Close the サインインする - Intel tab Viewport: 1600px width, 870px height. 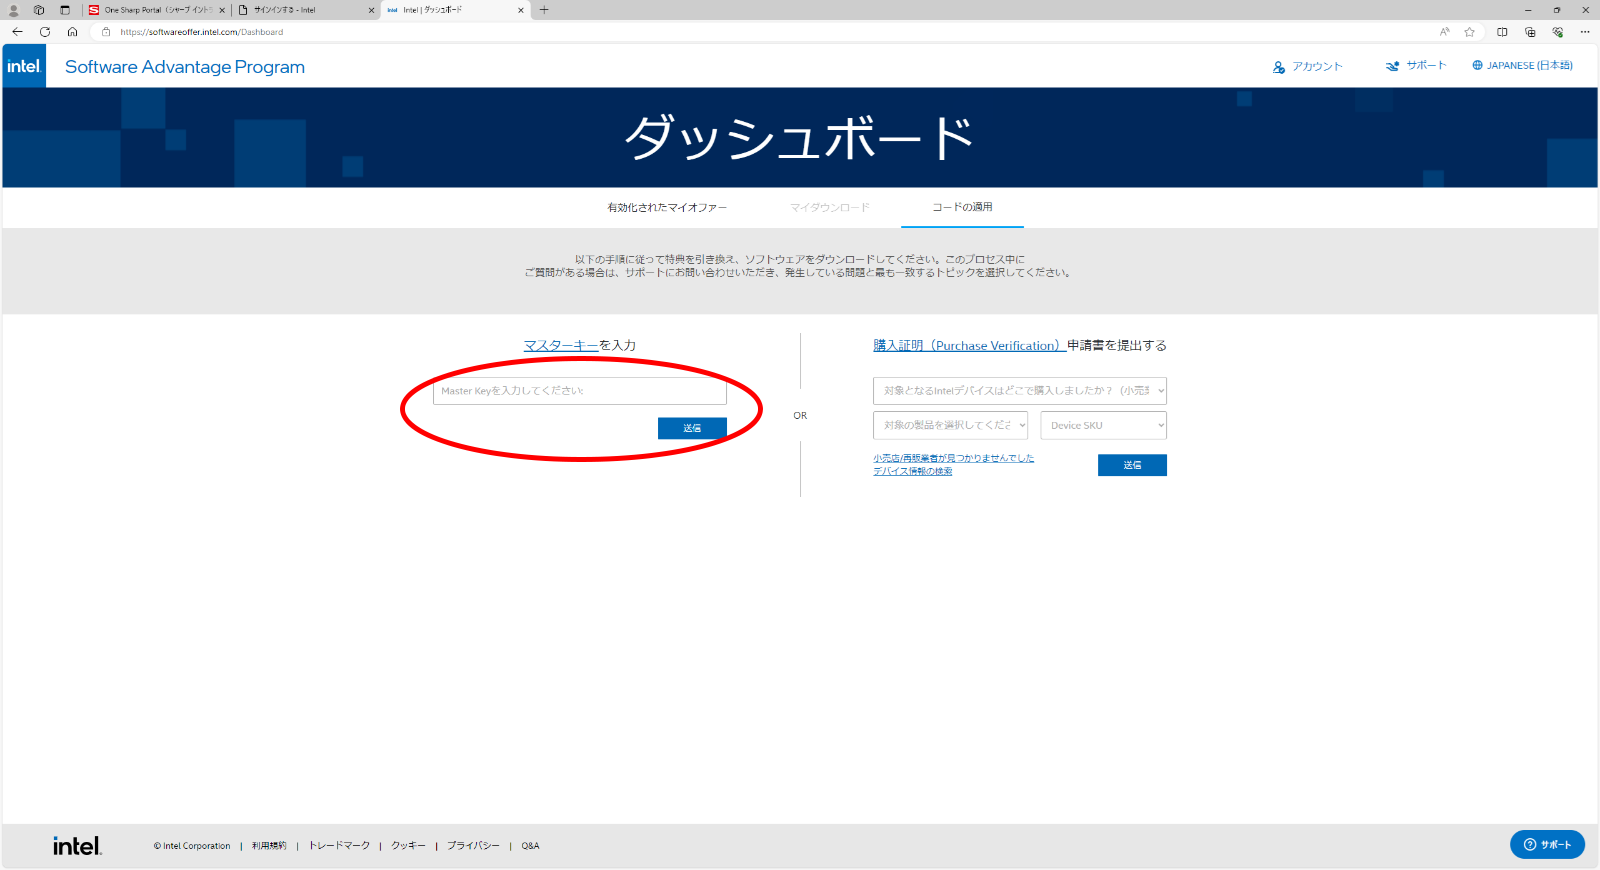click(372, 10)
